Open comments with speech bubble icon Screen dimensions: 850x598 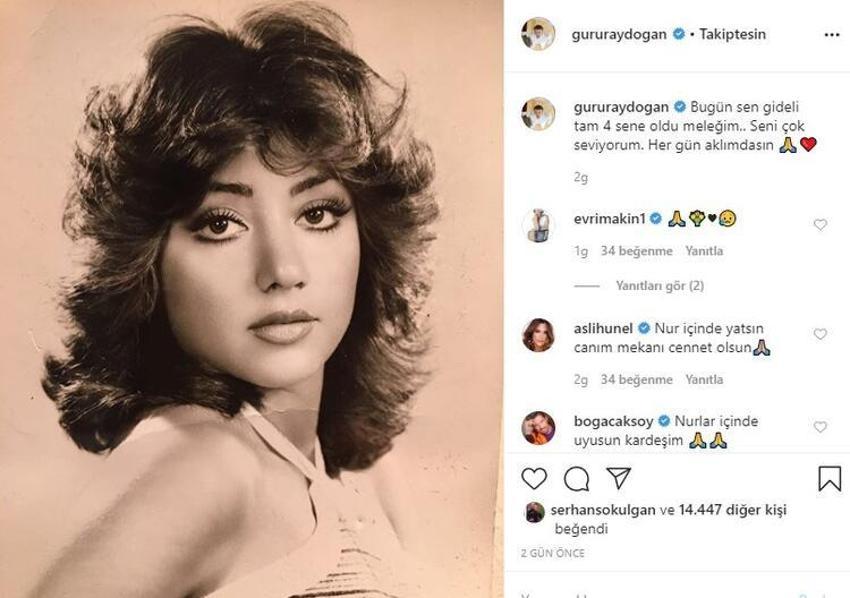click(576, 479)
